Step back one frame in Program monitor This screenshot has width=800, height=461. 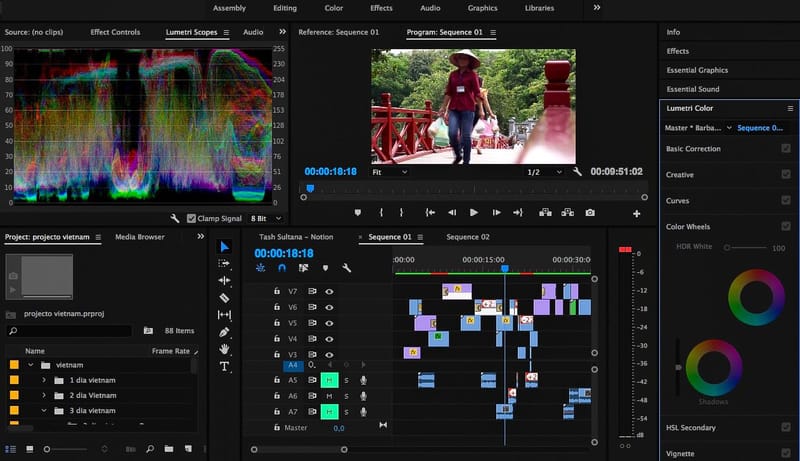pyautogui.click(x=452, y=213)
